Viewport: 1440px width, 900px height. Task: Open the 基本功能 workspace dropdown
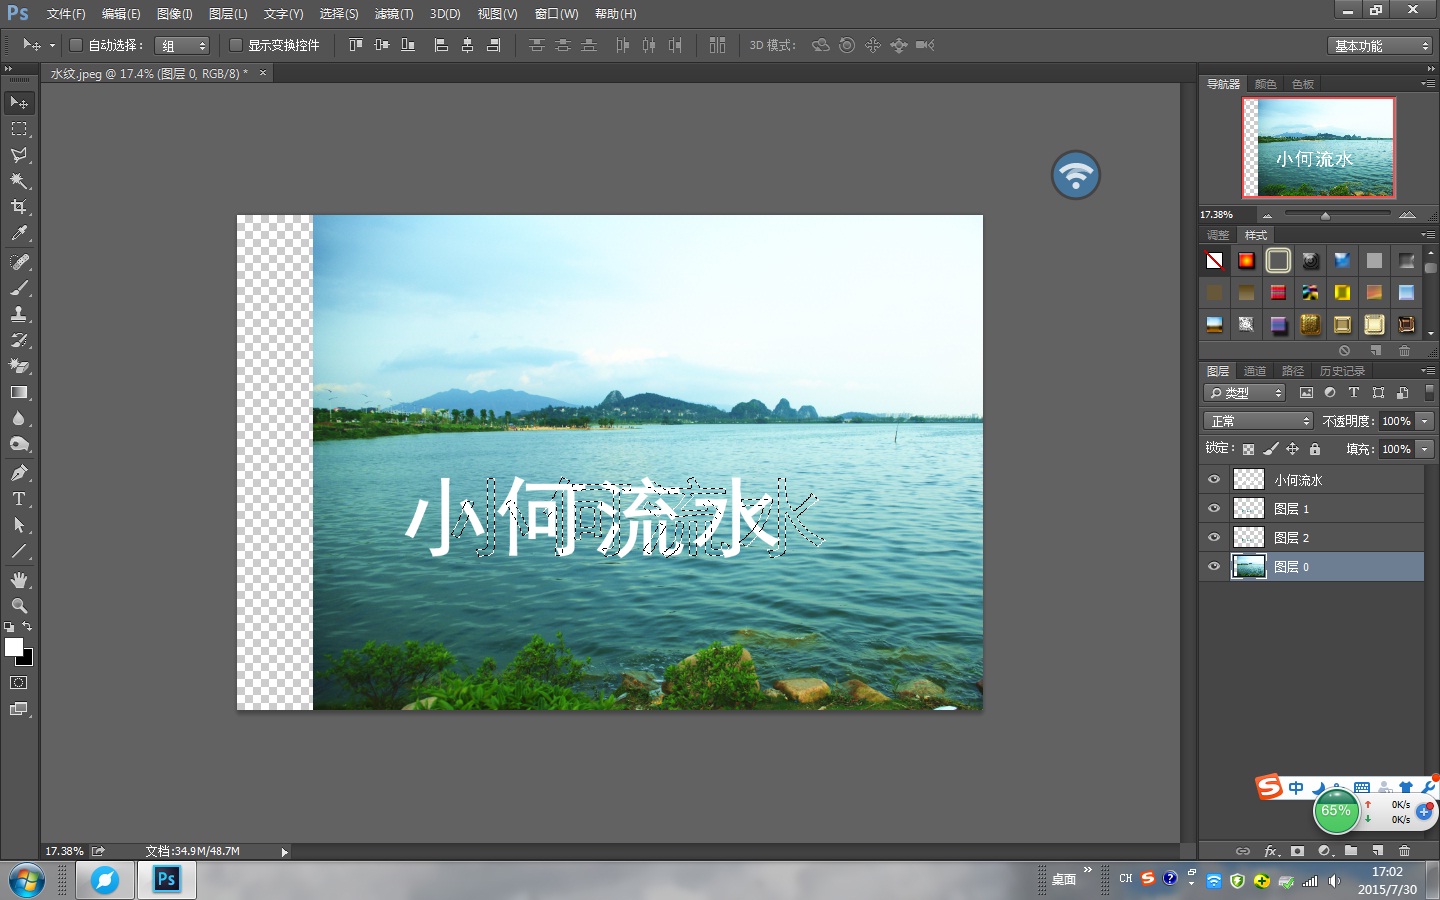pos(1381,46)
